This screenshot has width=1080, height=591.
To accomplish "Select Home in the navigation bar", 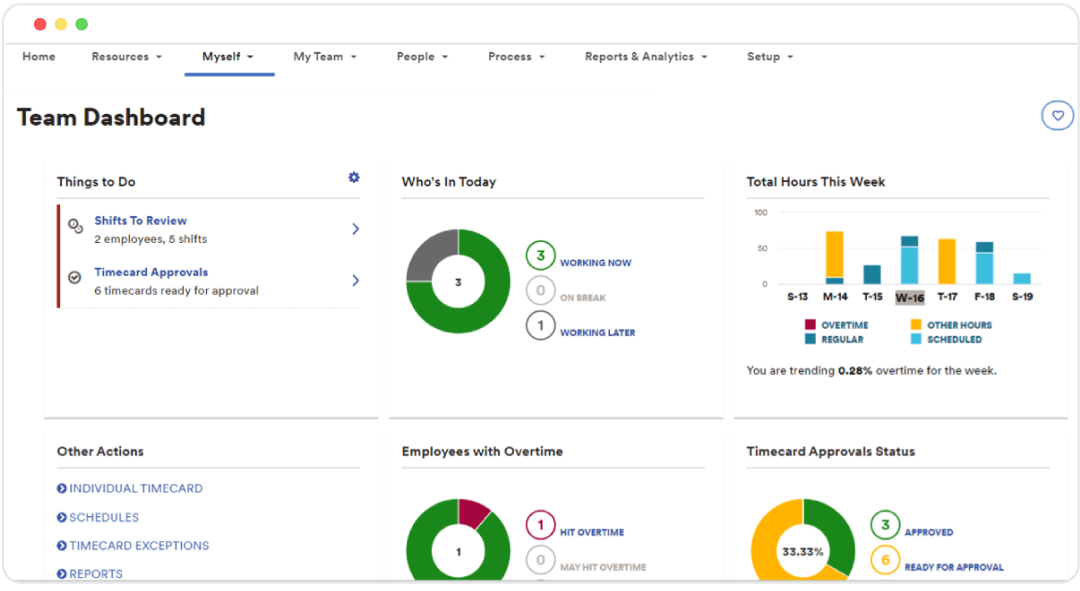I will click(38, 57).
